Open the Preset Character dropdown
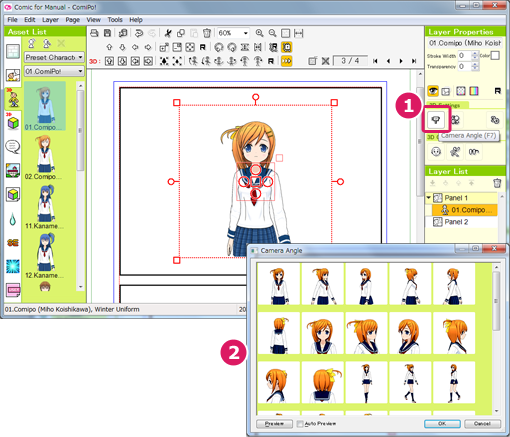Viewport: 510px width, 437px height. (54, 57)
